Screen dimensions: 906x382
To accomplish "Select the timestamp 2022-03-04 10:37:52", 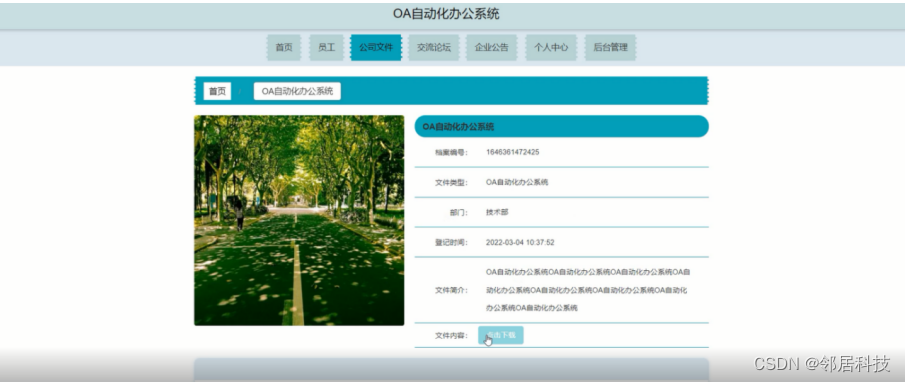I will [520, 242].
